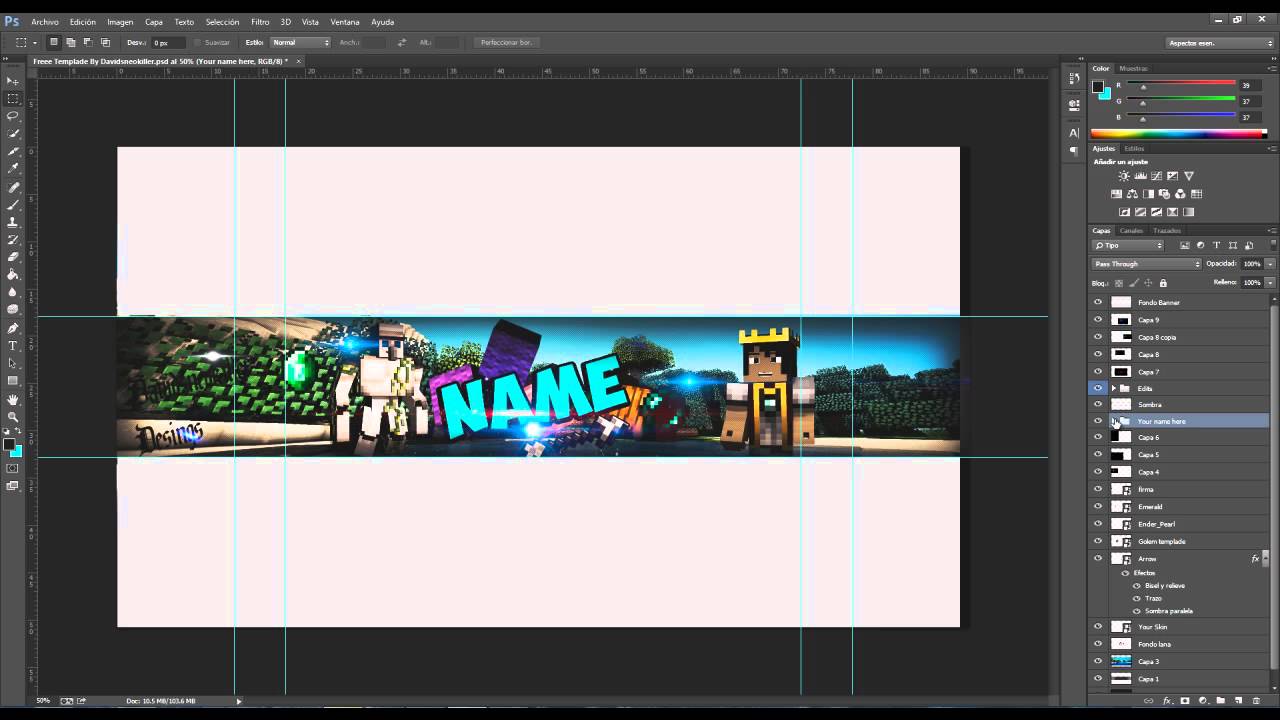Hide the Sombra layer
The width and height of the screenshot is (1280, 720).
click(1098, 404)
